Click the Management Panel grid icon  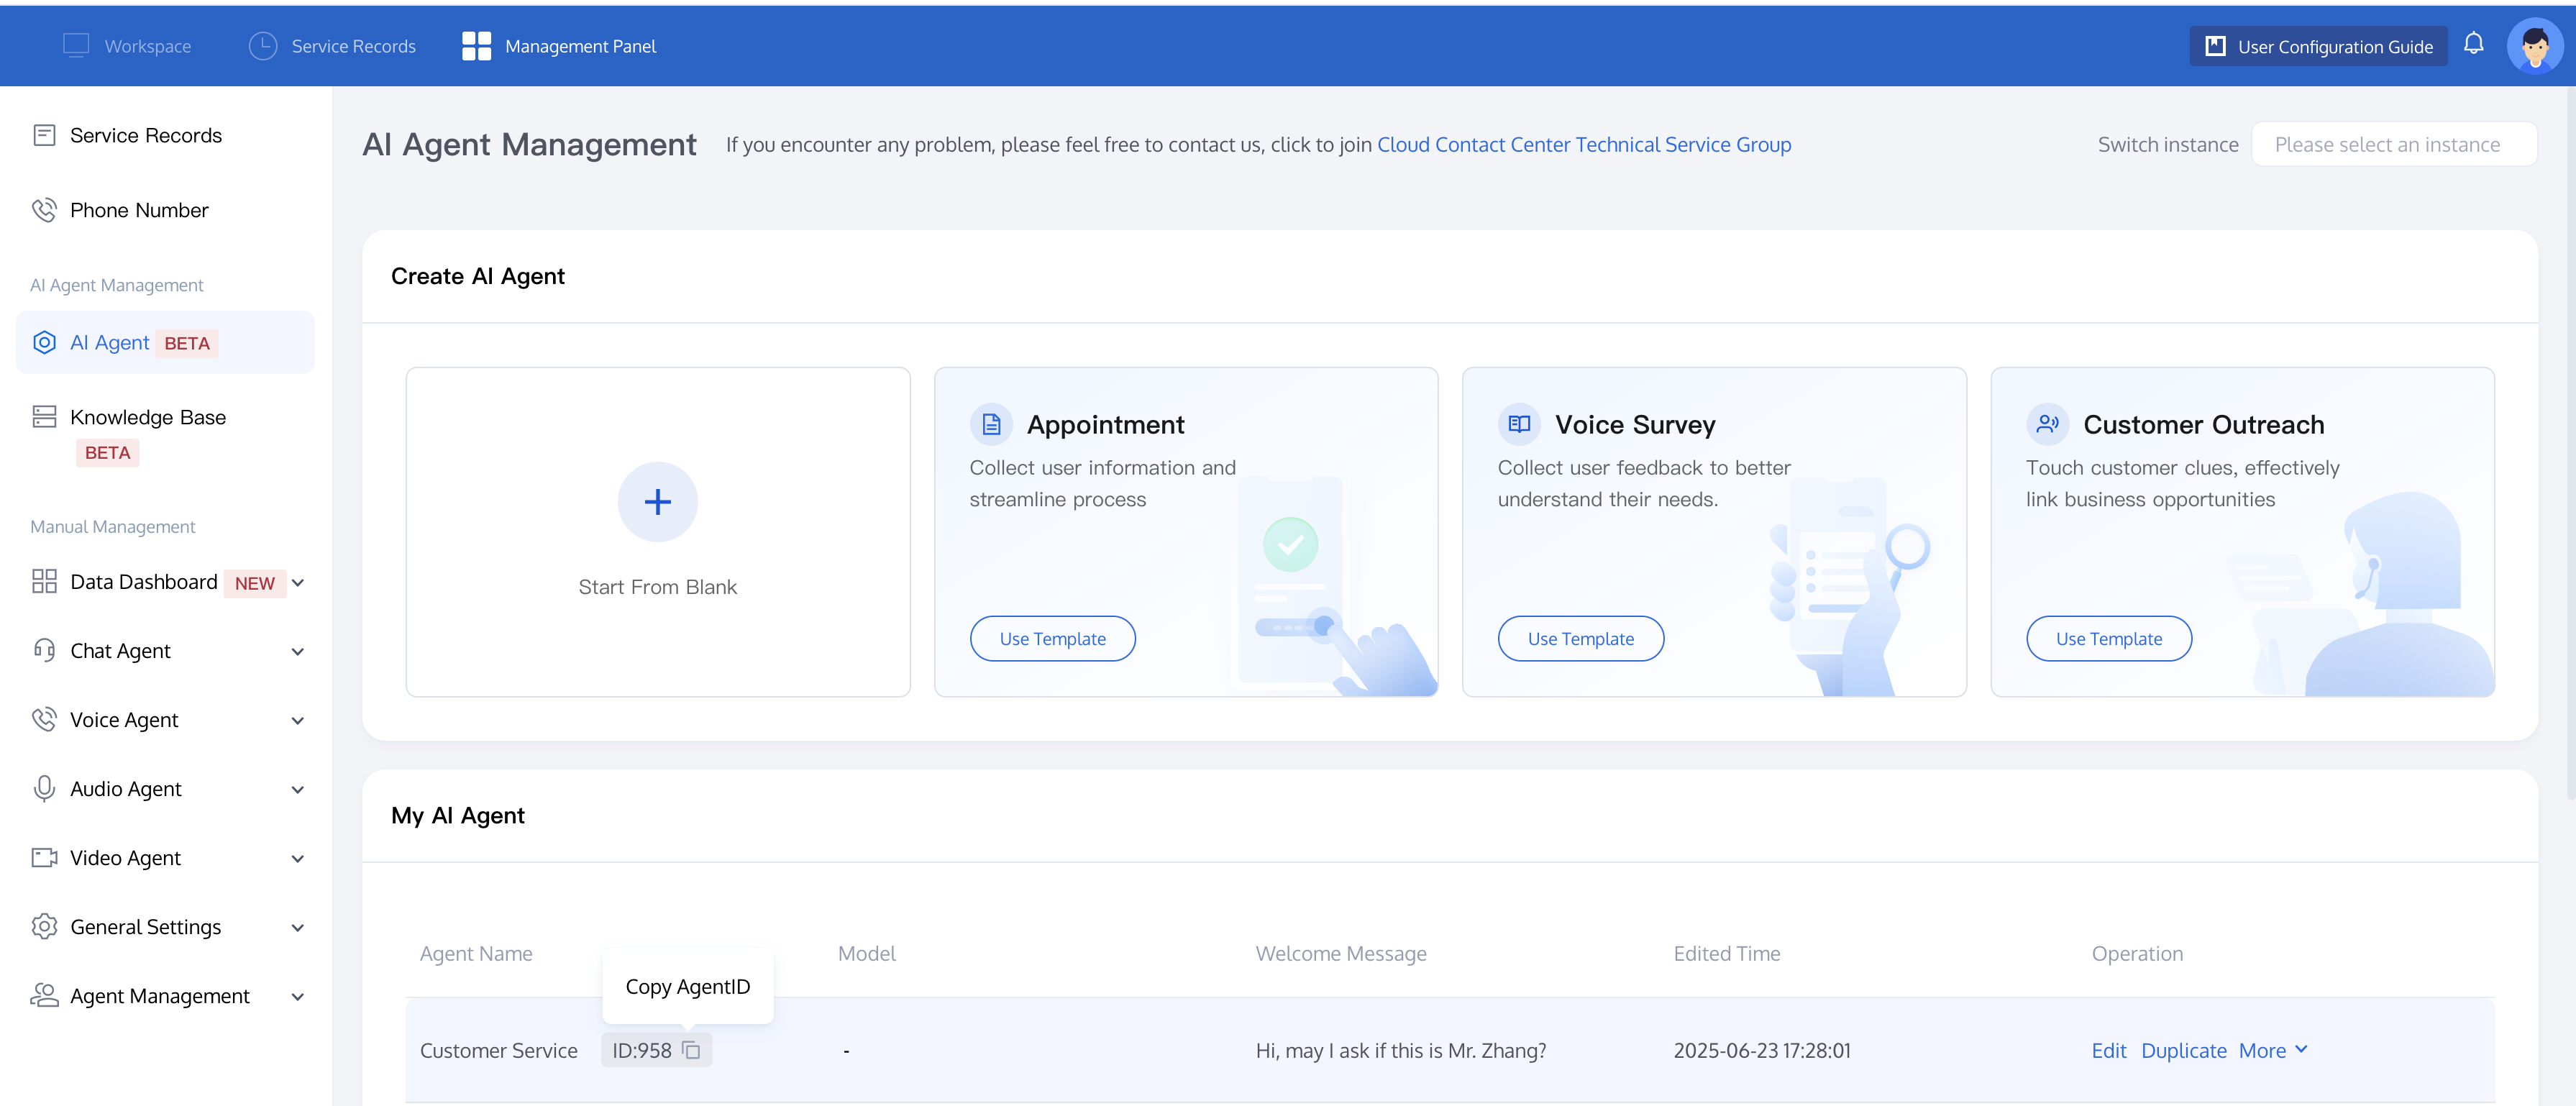coord(476,46)
